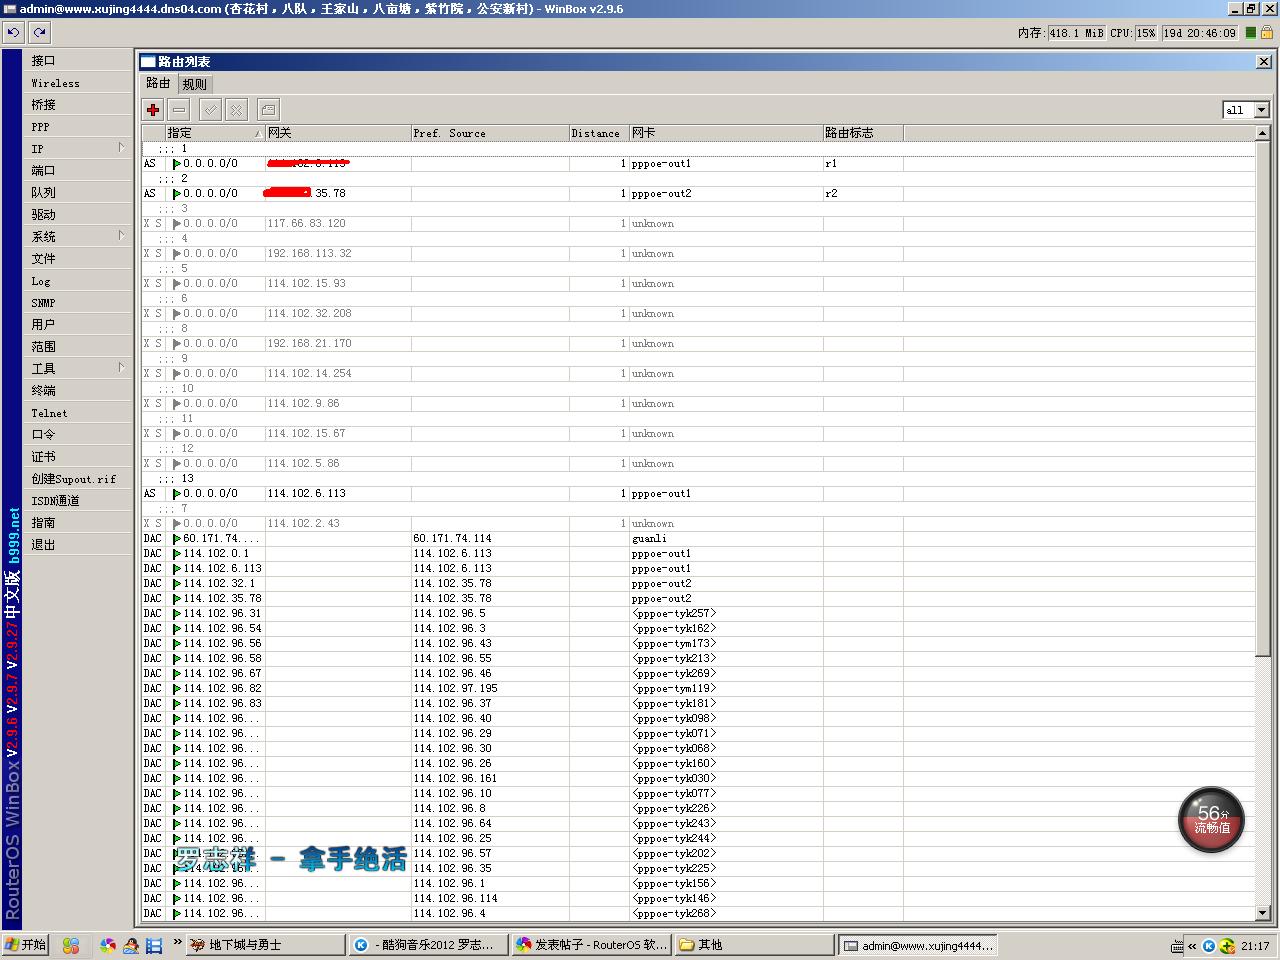Expand system tray hidden icons chevron

pos(1192,946)
